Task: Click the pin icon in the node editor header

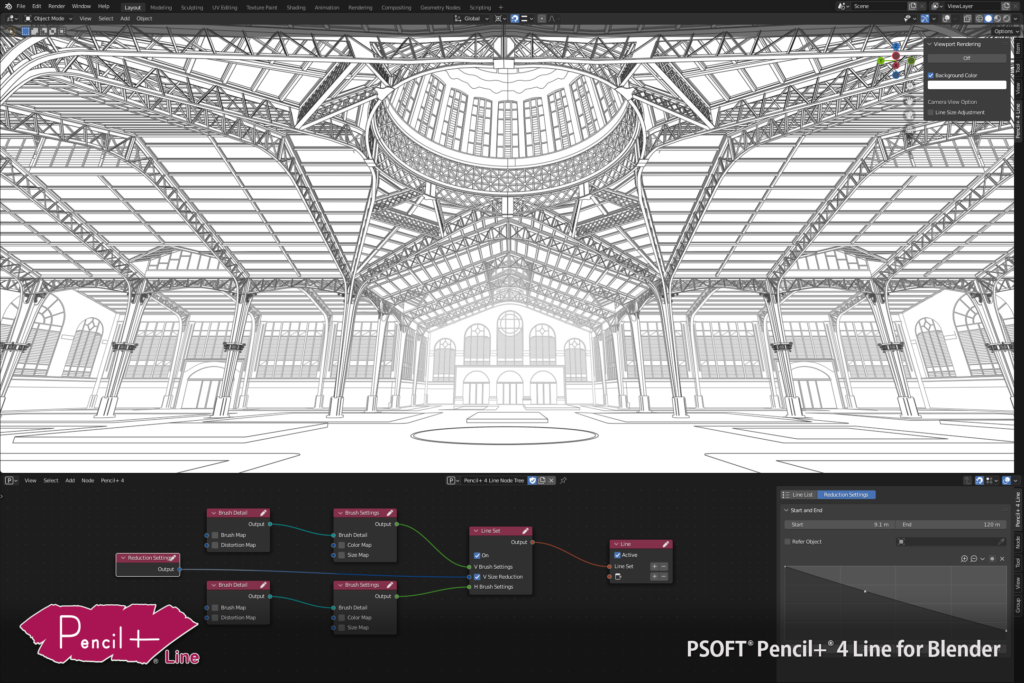Action: 563,480
